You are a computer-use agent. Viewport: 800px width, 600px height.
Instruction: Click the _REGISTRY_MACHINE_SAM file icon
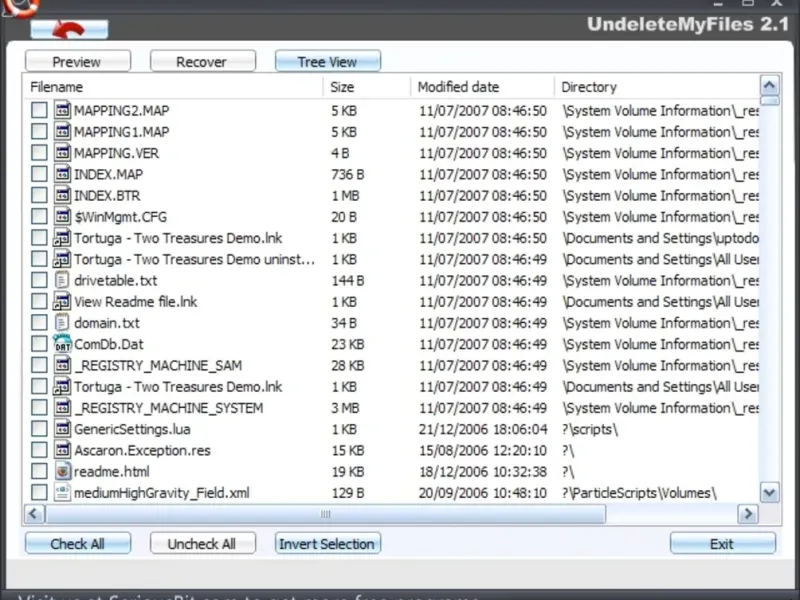pos(62,365)
